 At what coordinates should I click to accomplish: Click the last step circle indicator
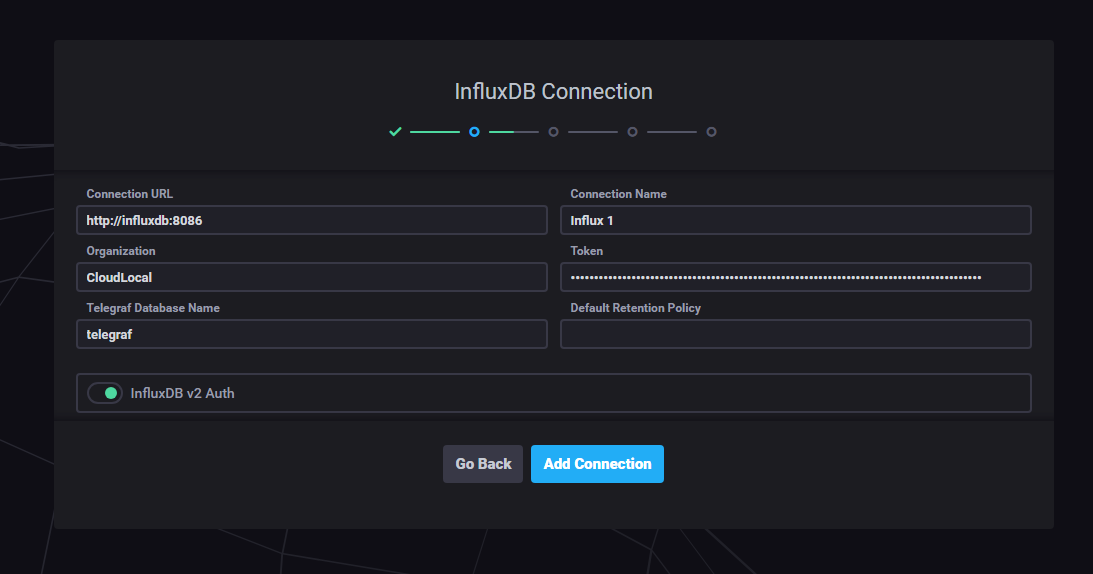click(x=711, y=132)
